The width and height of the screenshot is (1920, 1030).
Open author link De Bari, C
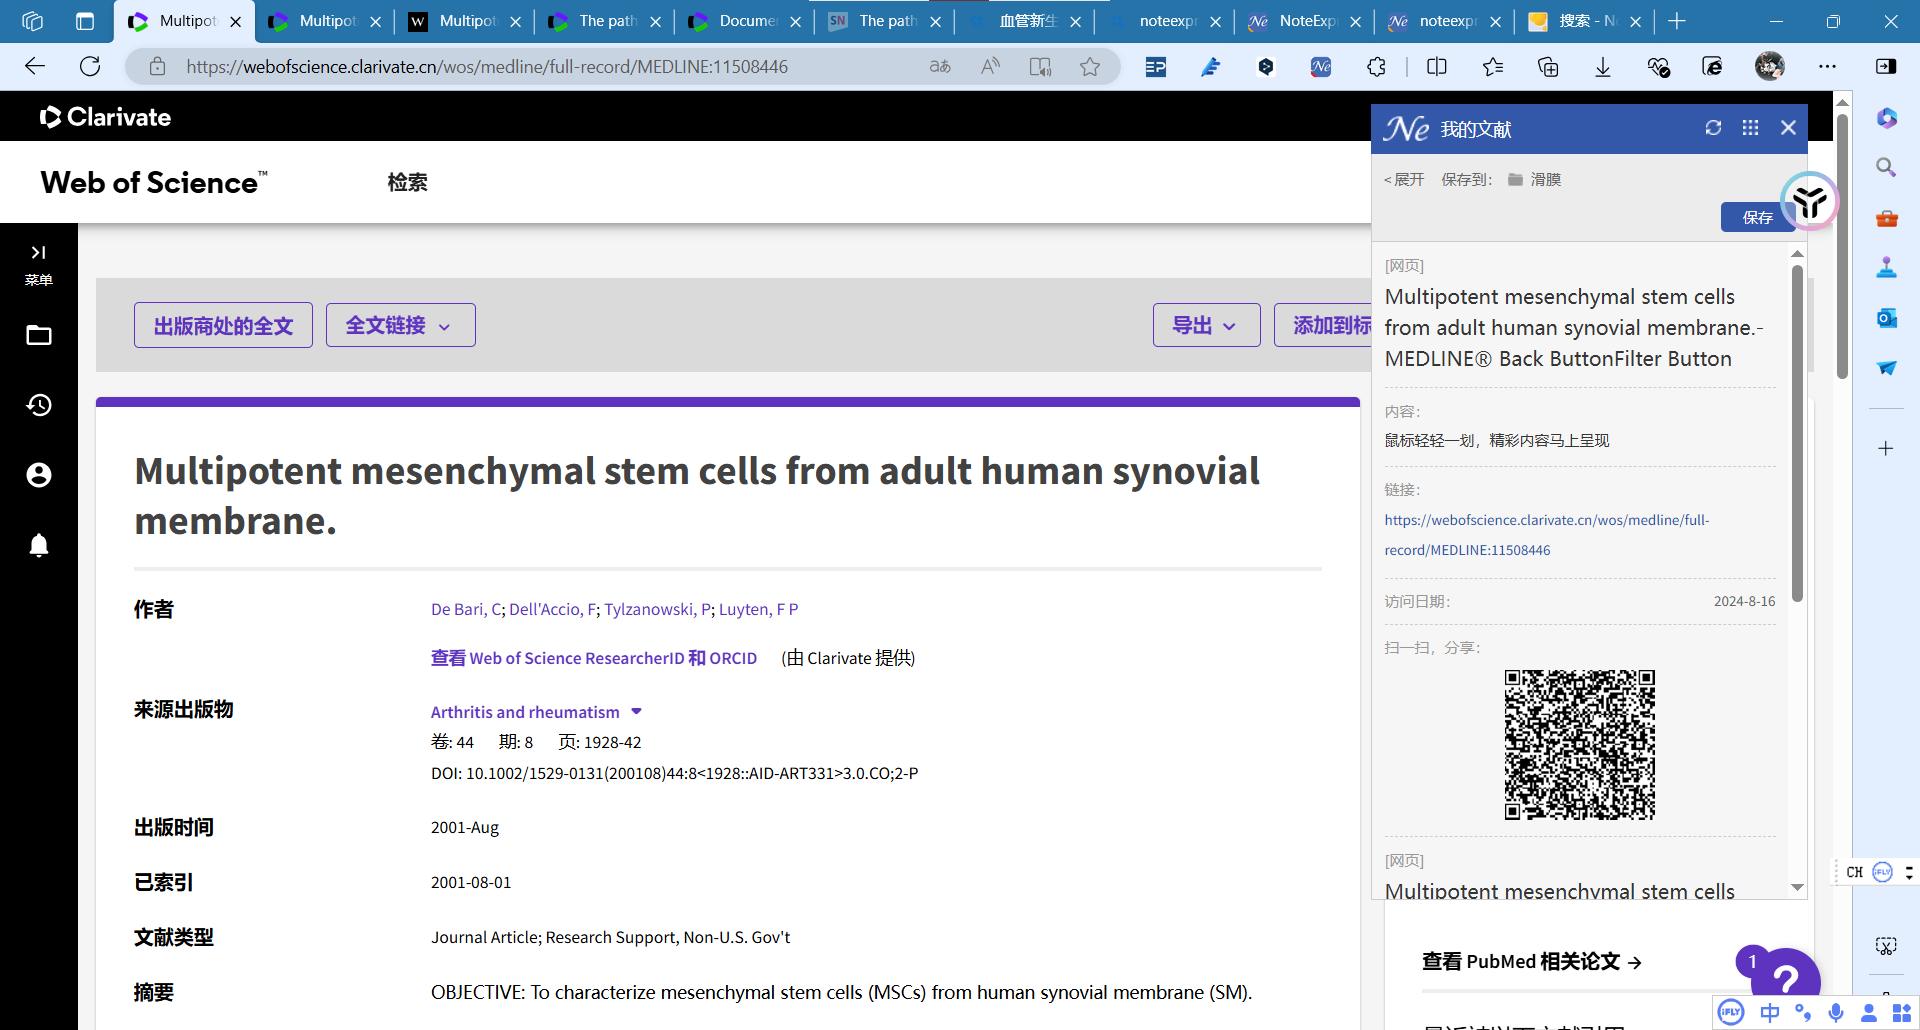coord(466,609)
